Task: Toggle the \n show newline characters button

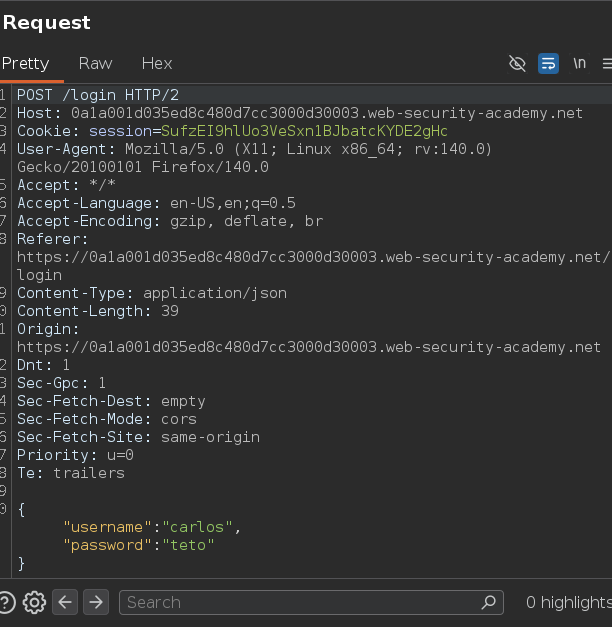Action: (x=579, y=63)
